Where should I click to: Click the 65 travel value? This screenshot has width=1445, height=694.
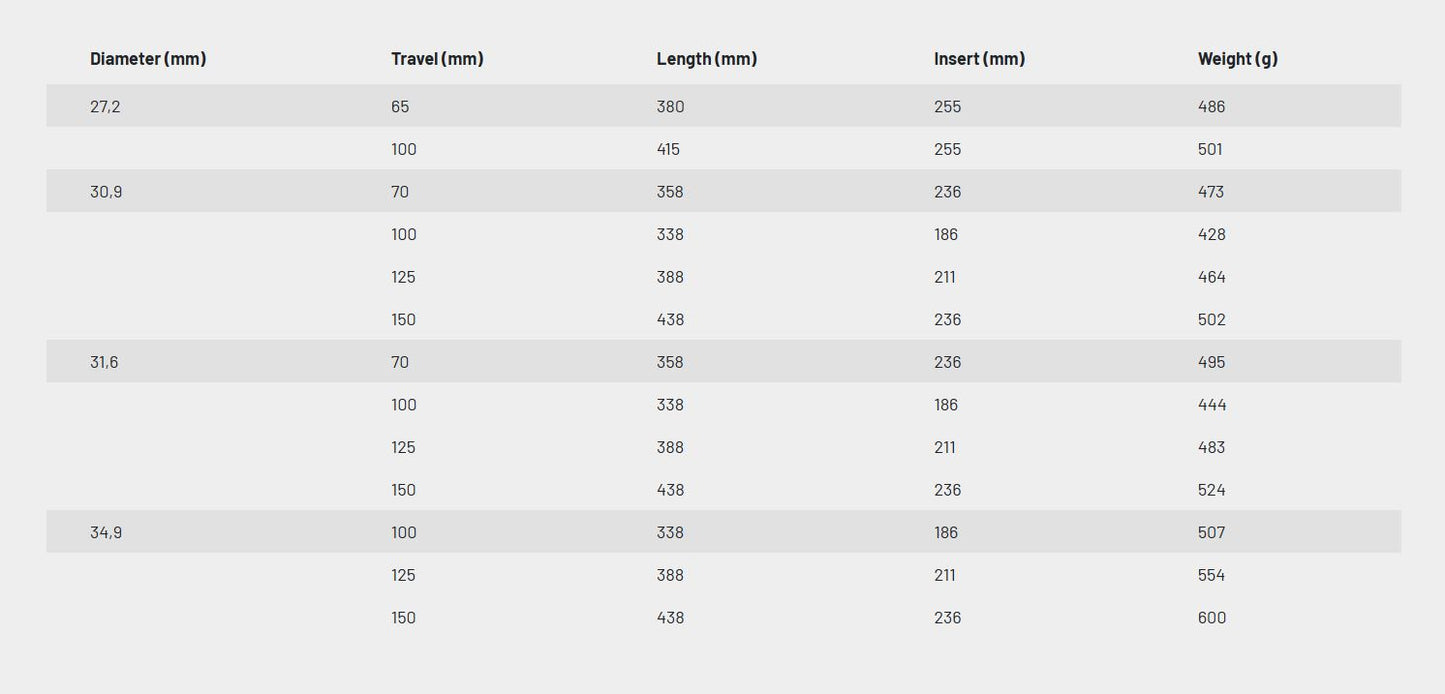coord(400,107)
